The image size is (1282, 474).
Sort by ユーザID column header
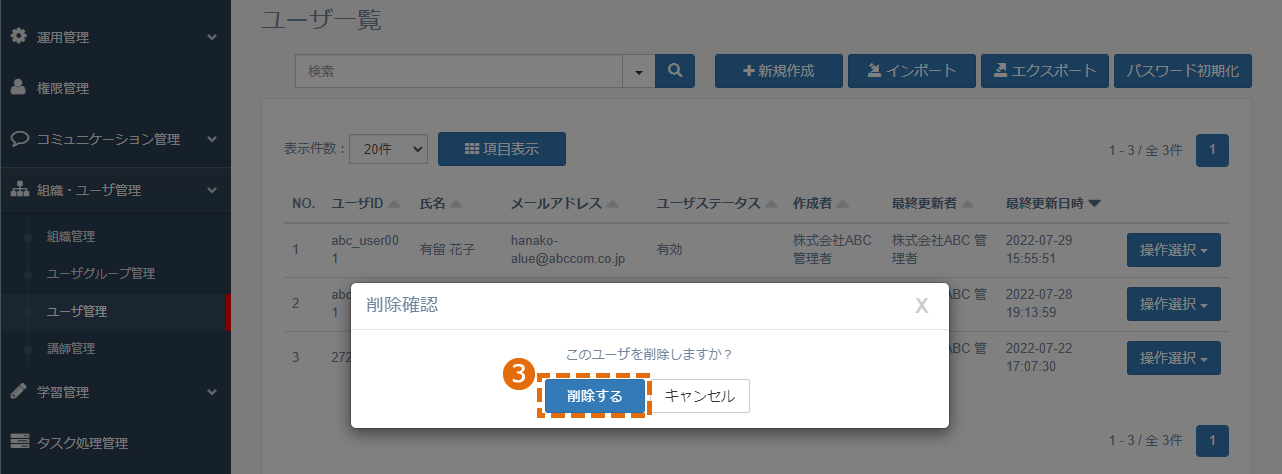(x=365, y=203)
